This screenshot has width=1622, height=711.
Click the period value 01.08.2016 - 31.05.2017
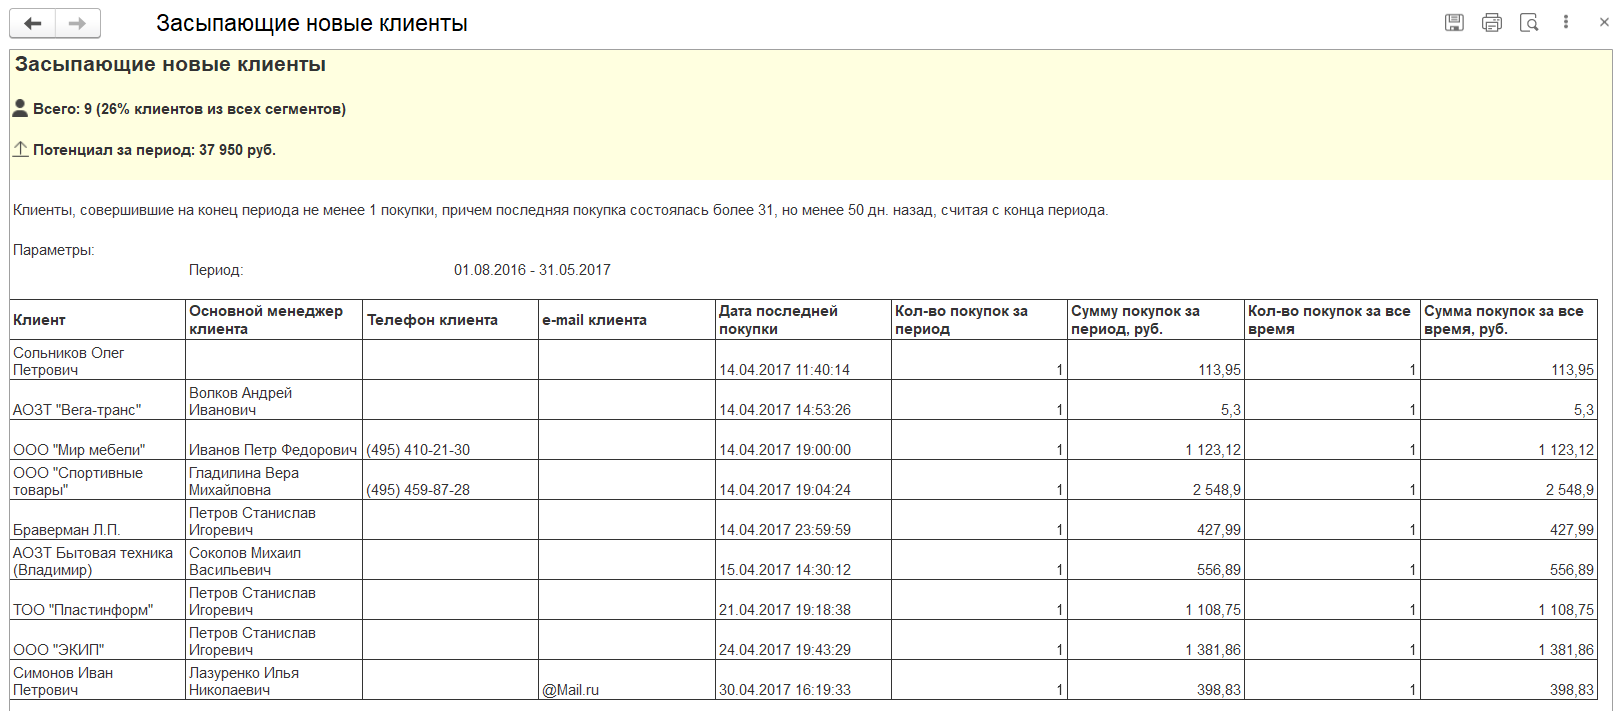pos(532,270)
